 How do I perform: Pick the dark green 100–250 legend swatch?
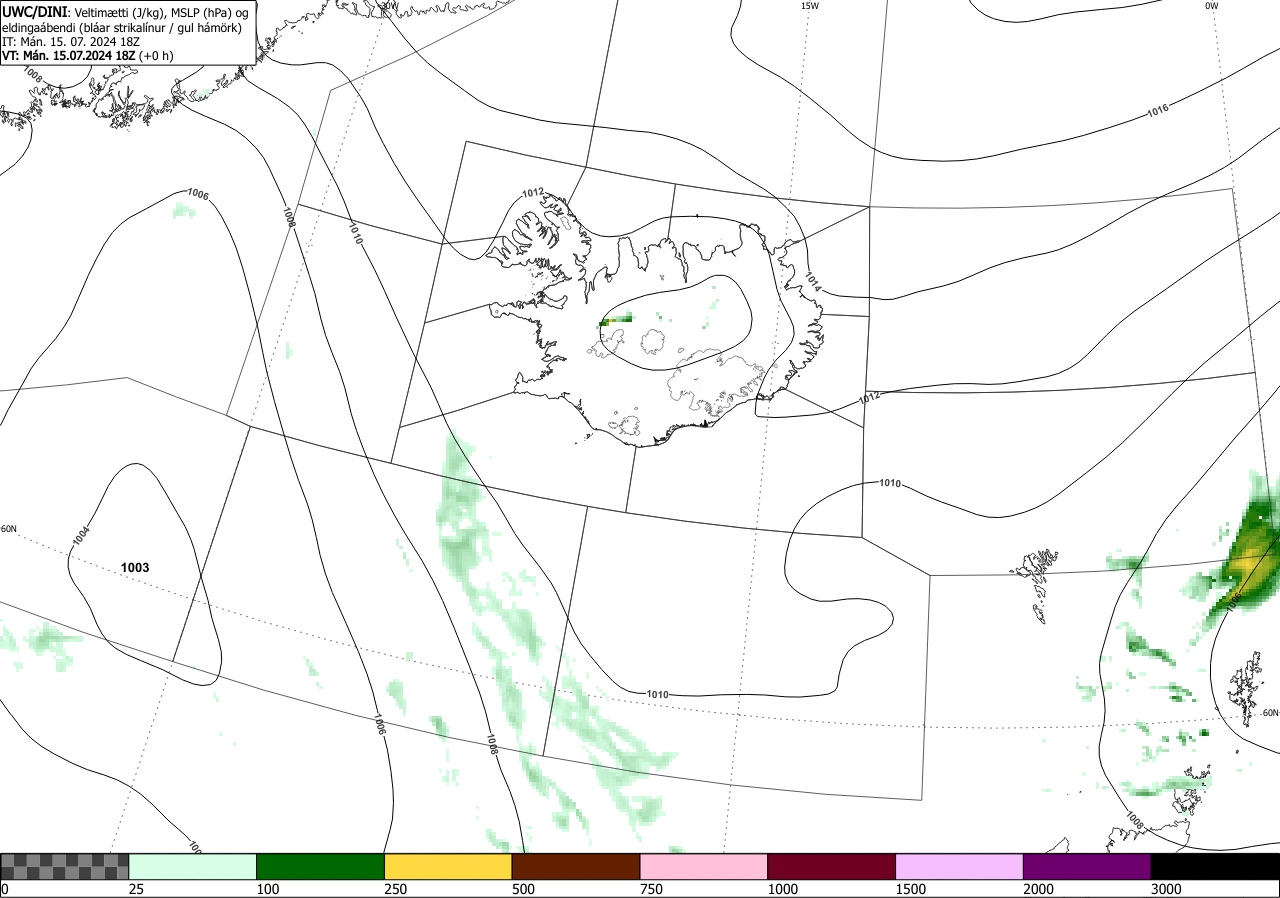point(321,866)
